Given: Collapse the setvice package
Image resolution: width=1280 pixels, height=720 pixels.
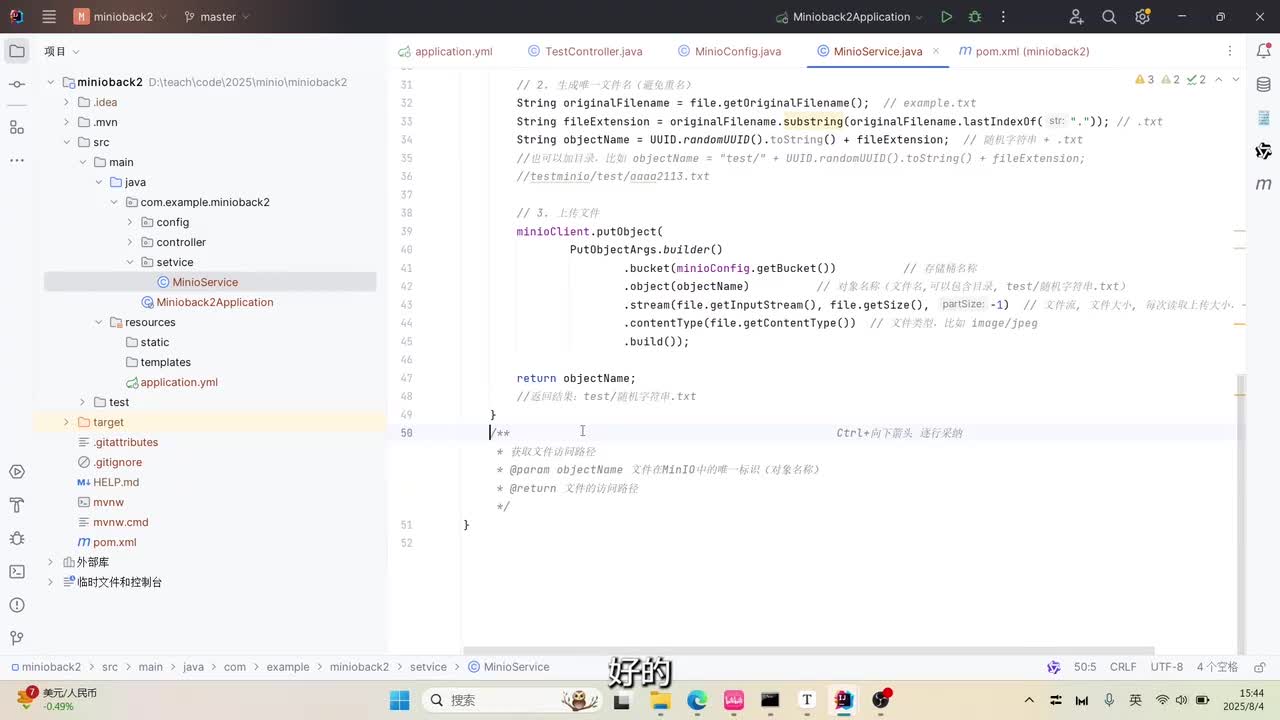Looking at the screenshot, I should tap(130, 262).
